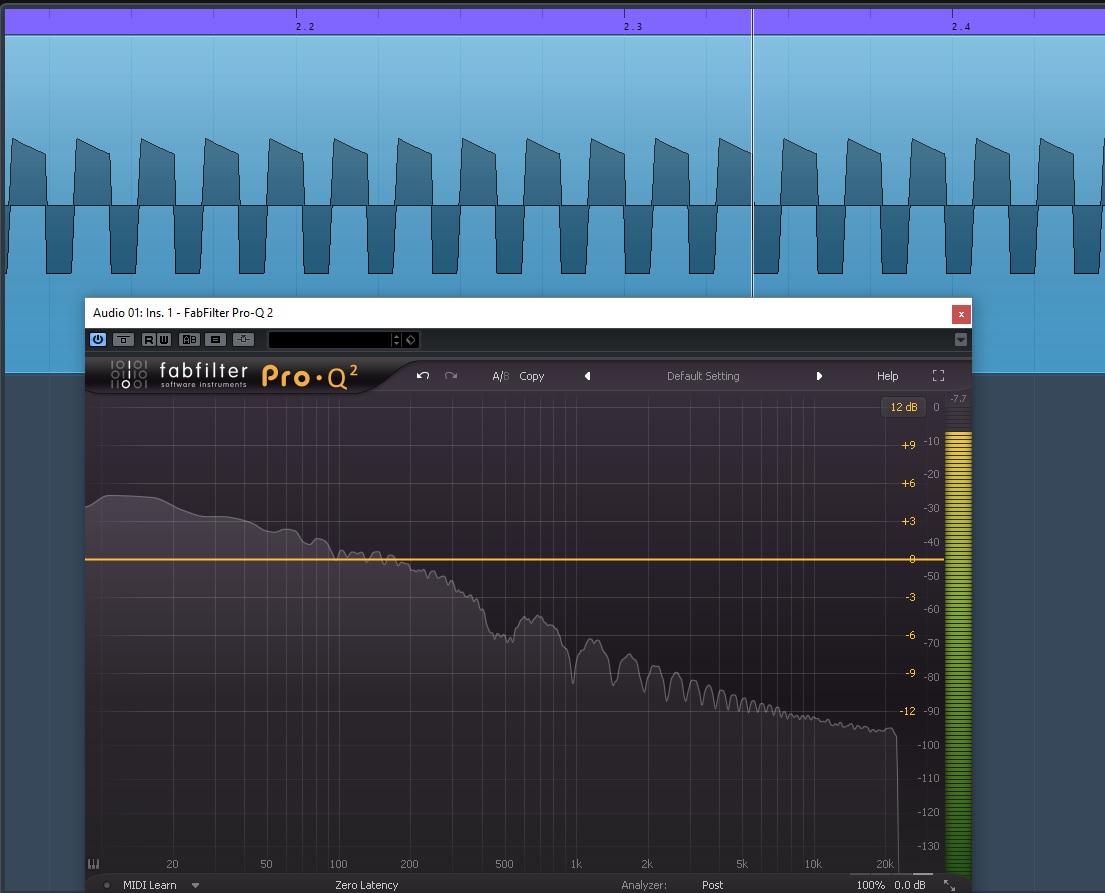The width and height of the screenshot is (1105, 893).
Task: Open the MIDI Learn dropdown arrow
Action: point(195,885)
